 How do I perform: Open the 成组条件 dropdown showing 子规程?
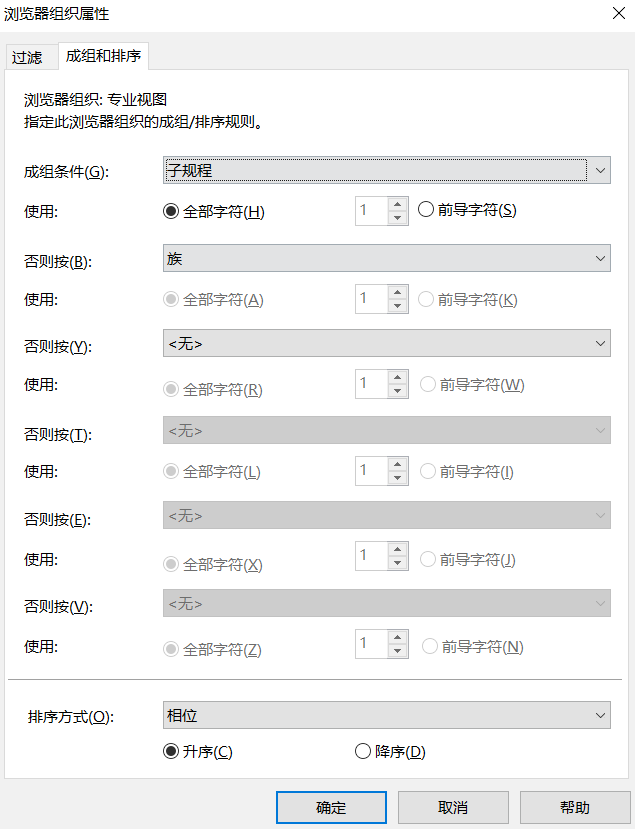[x=386, y=170]
